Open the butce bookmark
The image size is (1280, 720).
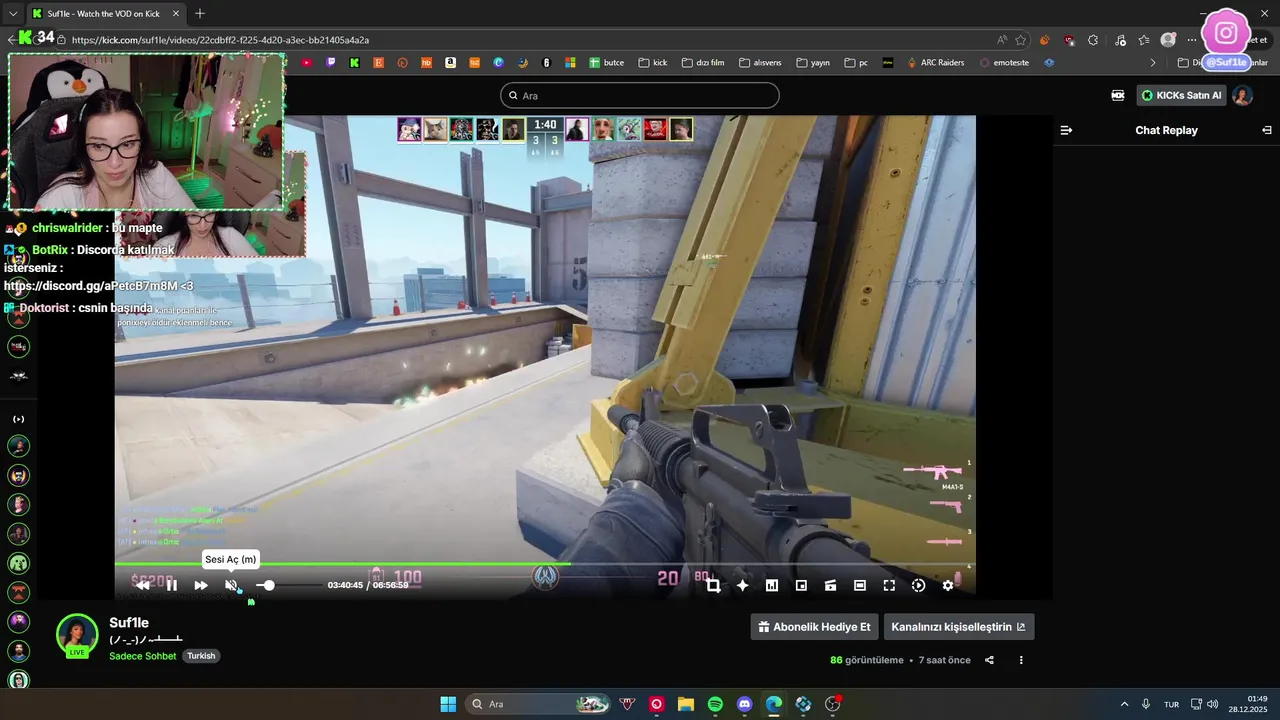[x=606, y=62]
